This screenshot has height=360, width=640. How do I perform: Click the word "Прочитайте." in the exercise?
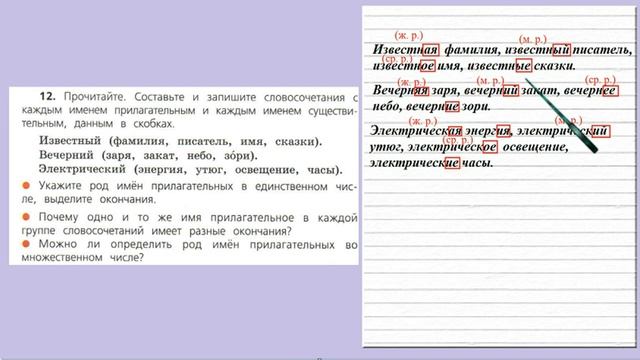94,97
